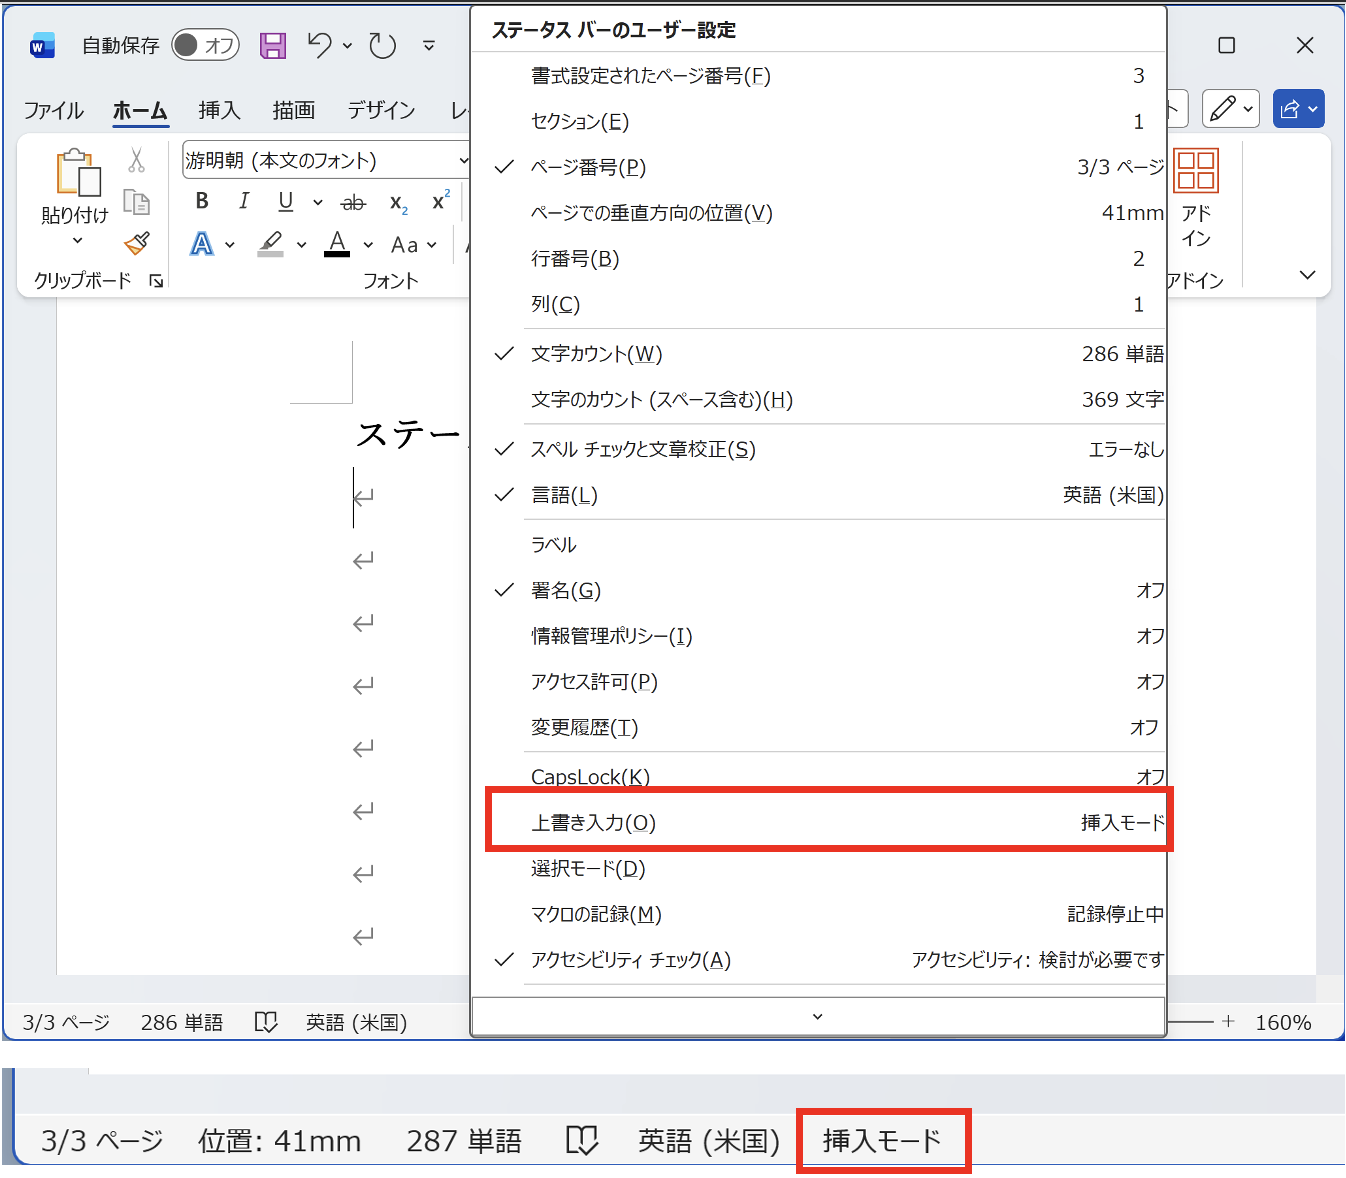This screenshot has width=1346, height=1178.
Task: Toggle 文字カウント option in menu
Action: coord(596,354)
